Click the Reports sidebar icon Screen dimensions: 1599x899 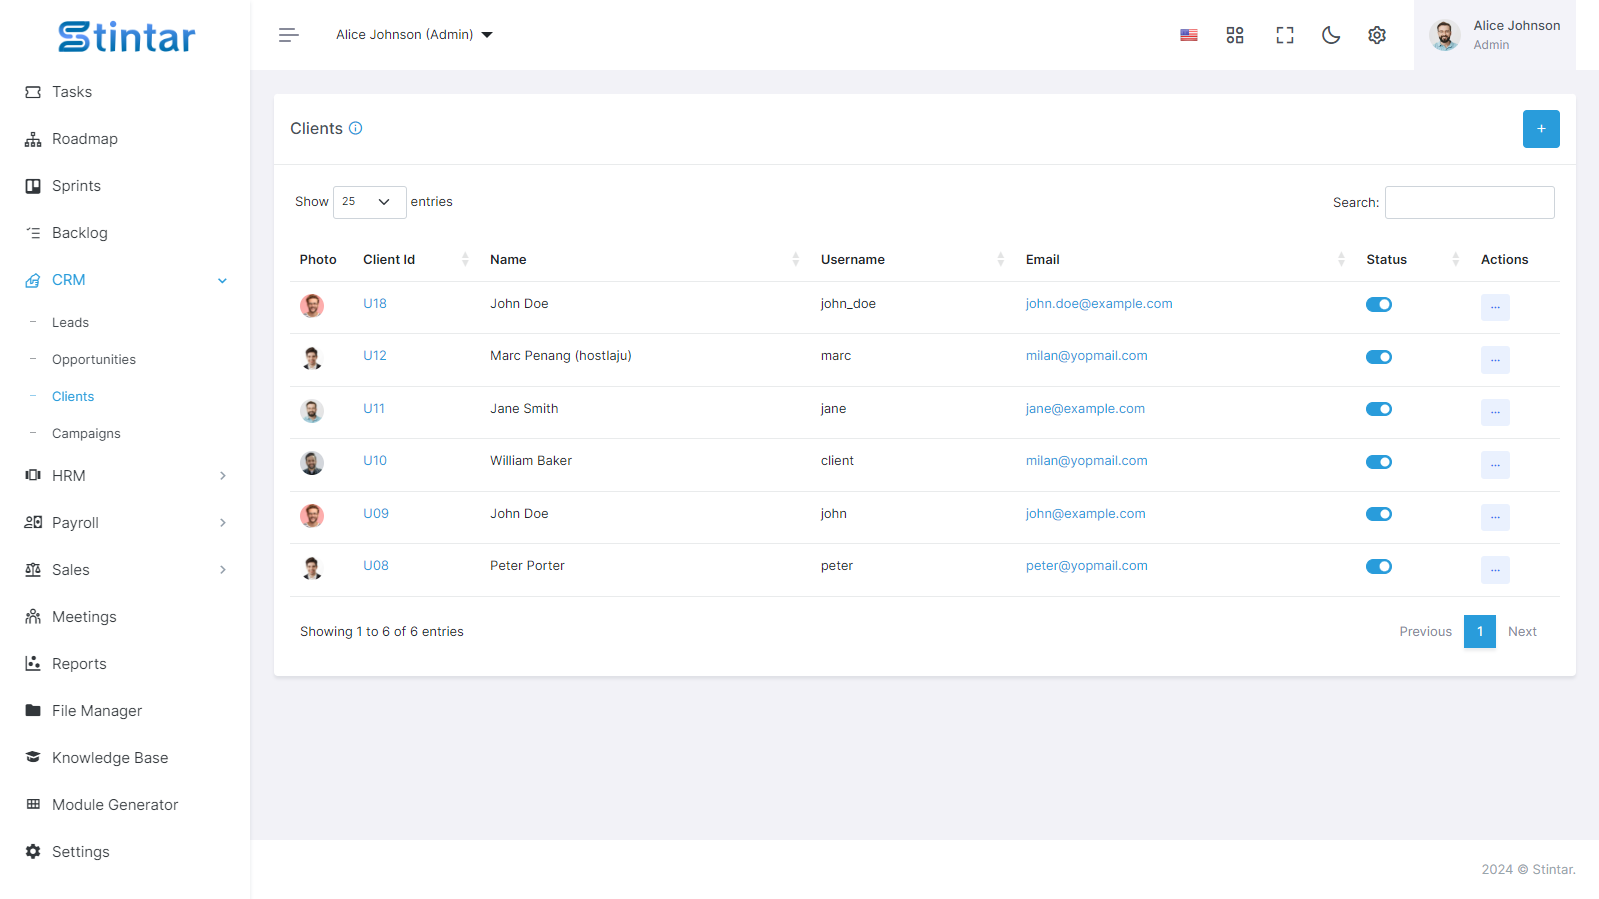tap(33, 664)
